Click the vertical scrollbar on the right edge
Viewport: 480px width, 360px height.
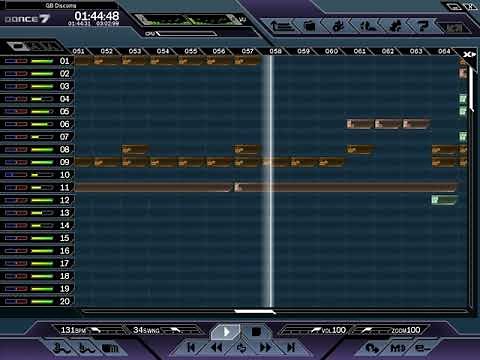pos(471,88)
